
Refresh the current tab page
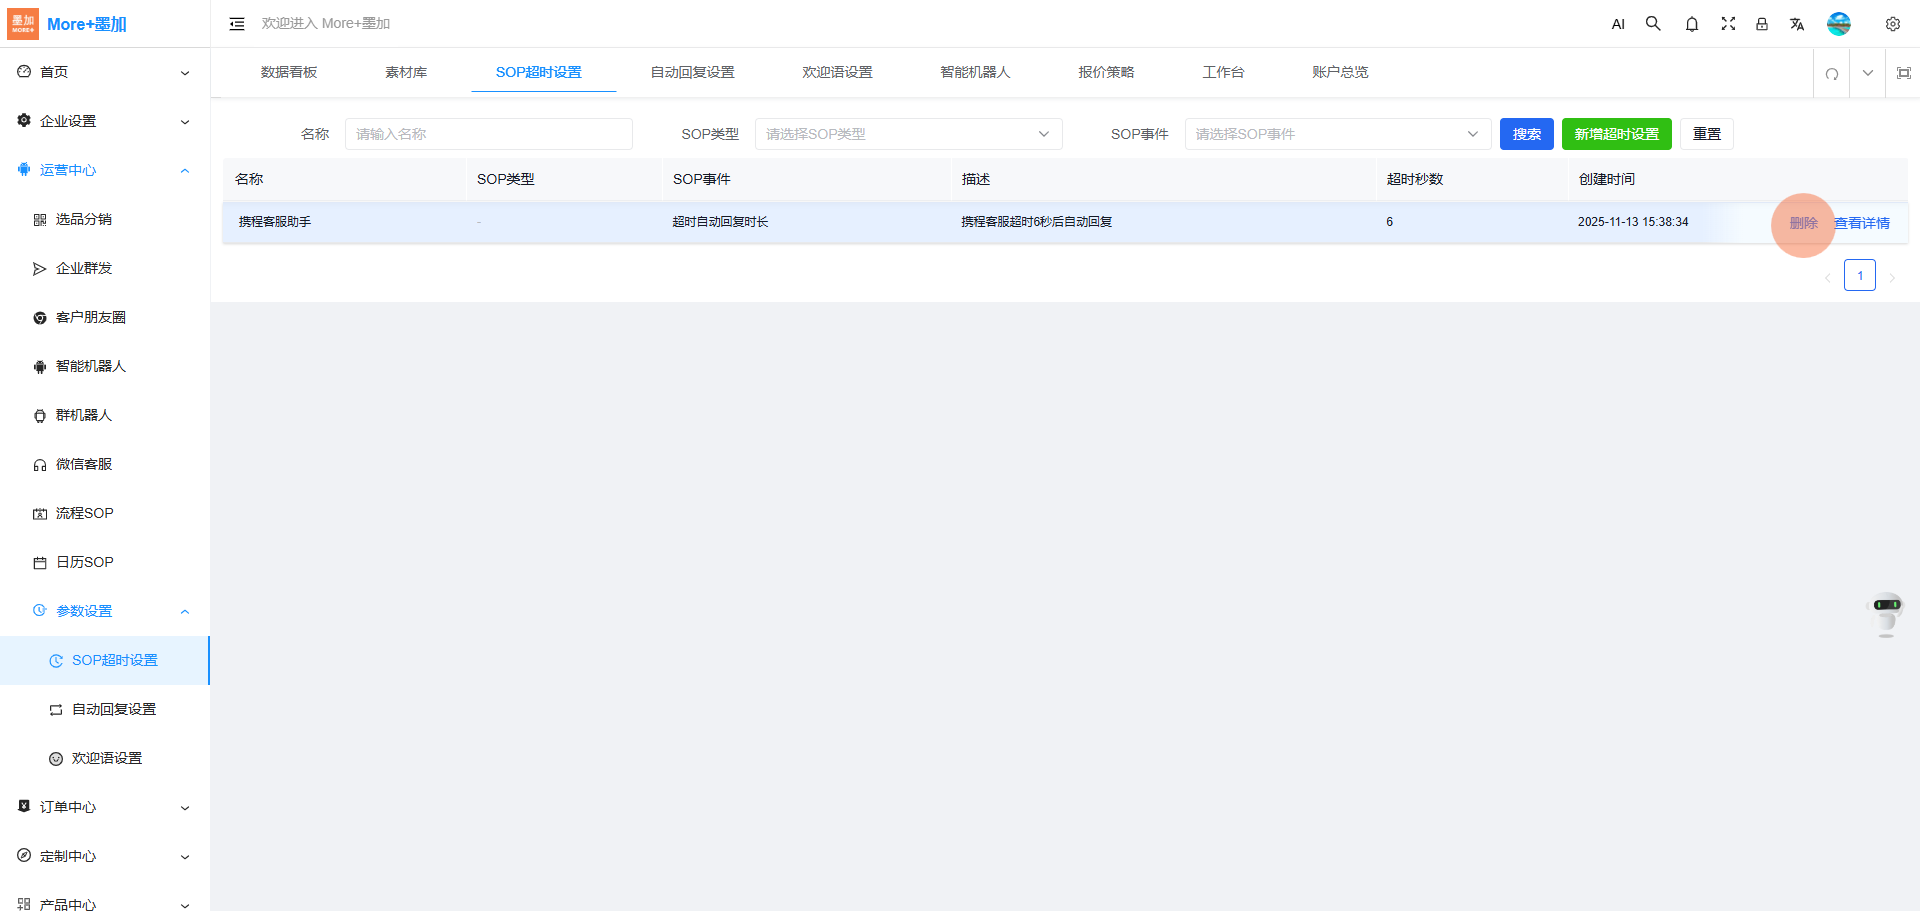click(1831, 73)
